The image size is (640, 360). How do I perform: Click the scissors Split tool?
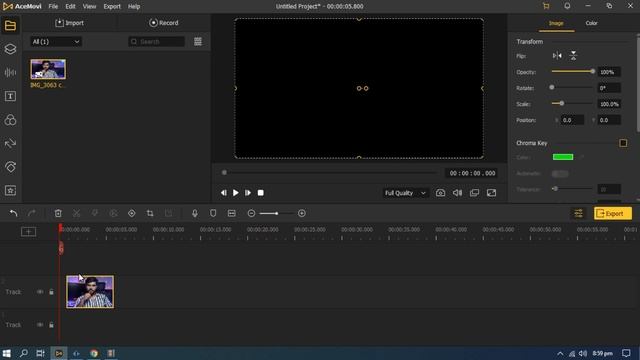pyautogui.click(x=76, y=213)
